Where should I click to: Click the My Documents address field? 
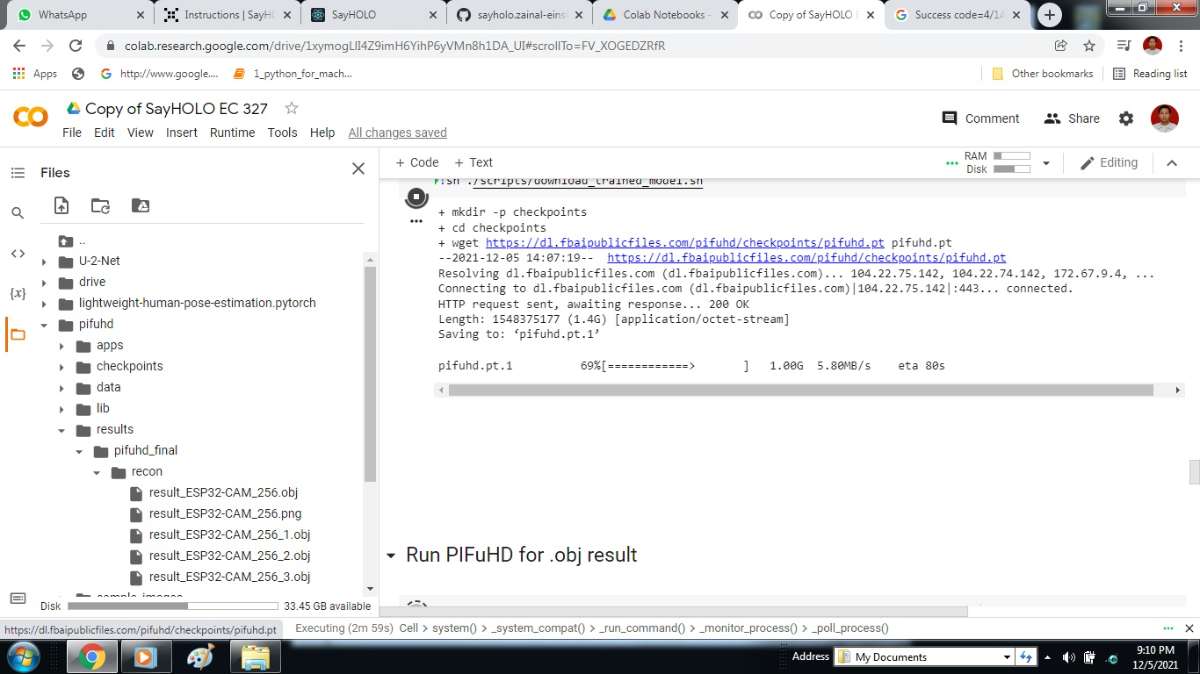(x=924, y=657)
